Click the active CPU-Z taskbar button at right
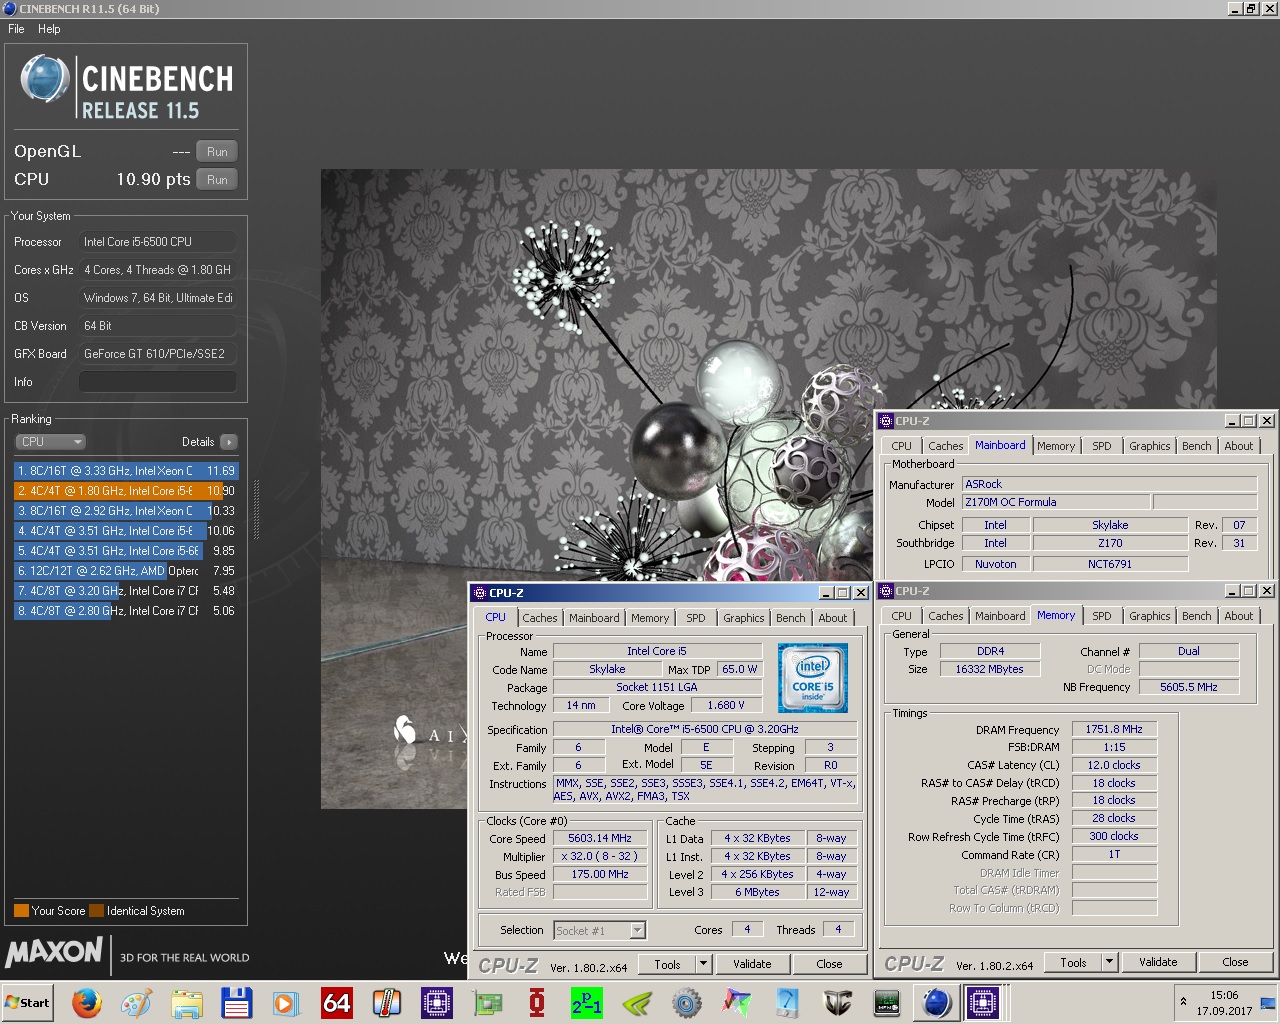 983,1002
